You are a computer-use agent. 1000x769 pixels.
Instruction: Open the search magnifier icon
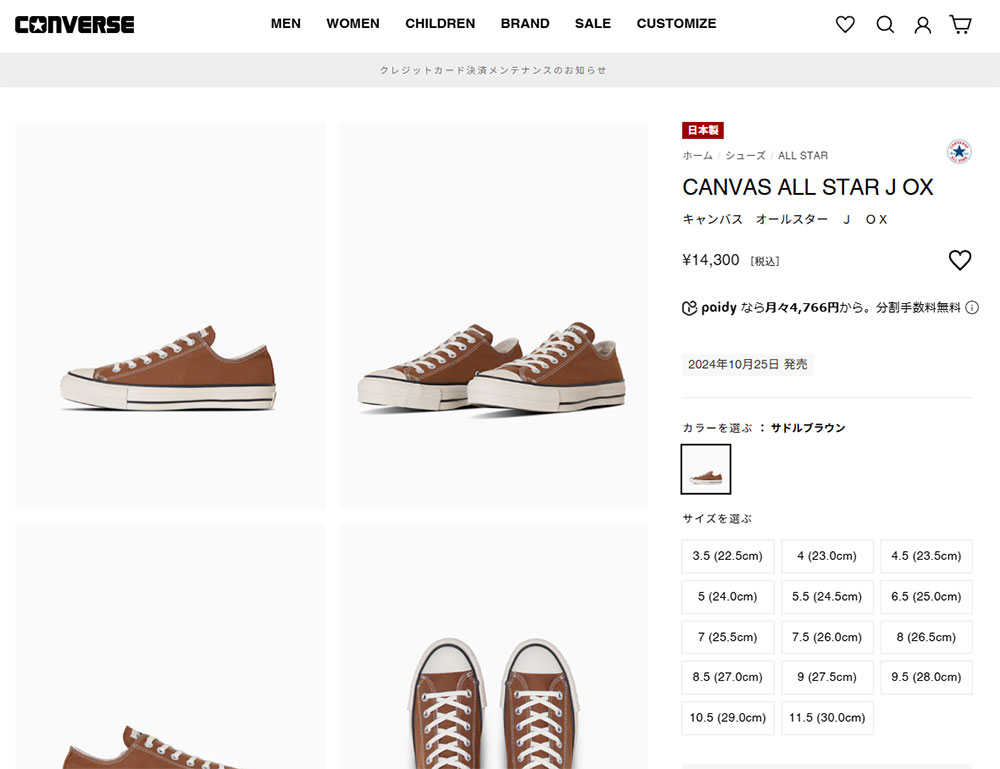coord(885,24)
